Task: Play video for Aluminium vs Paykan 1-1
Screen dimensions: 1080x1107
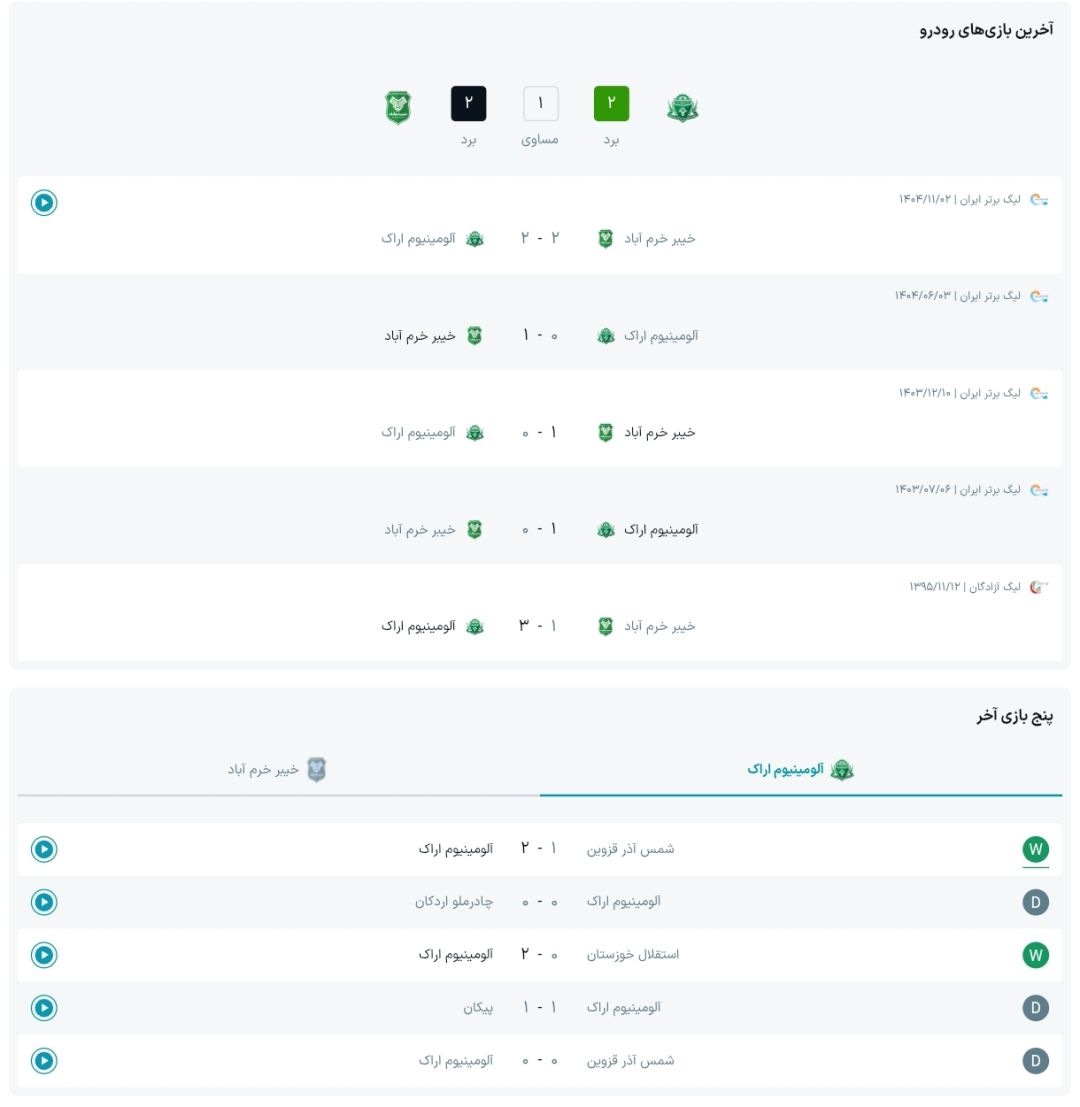Action: (x=44, y=1007)
